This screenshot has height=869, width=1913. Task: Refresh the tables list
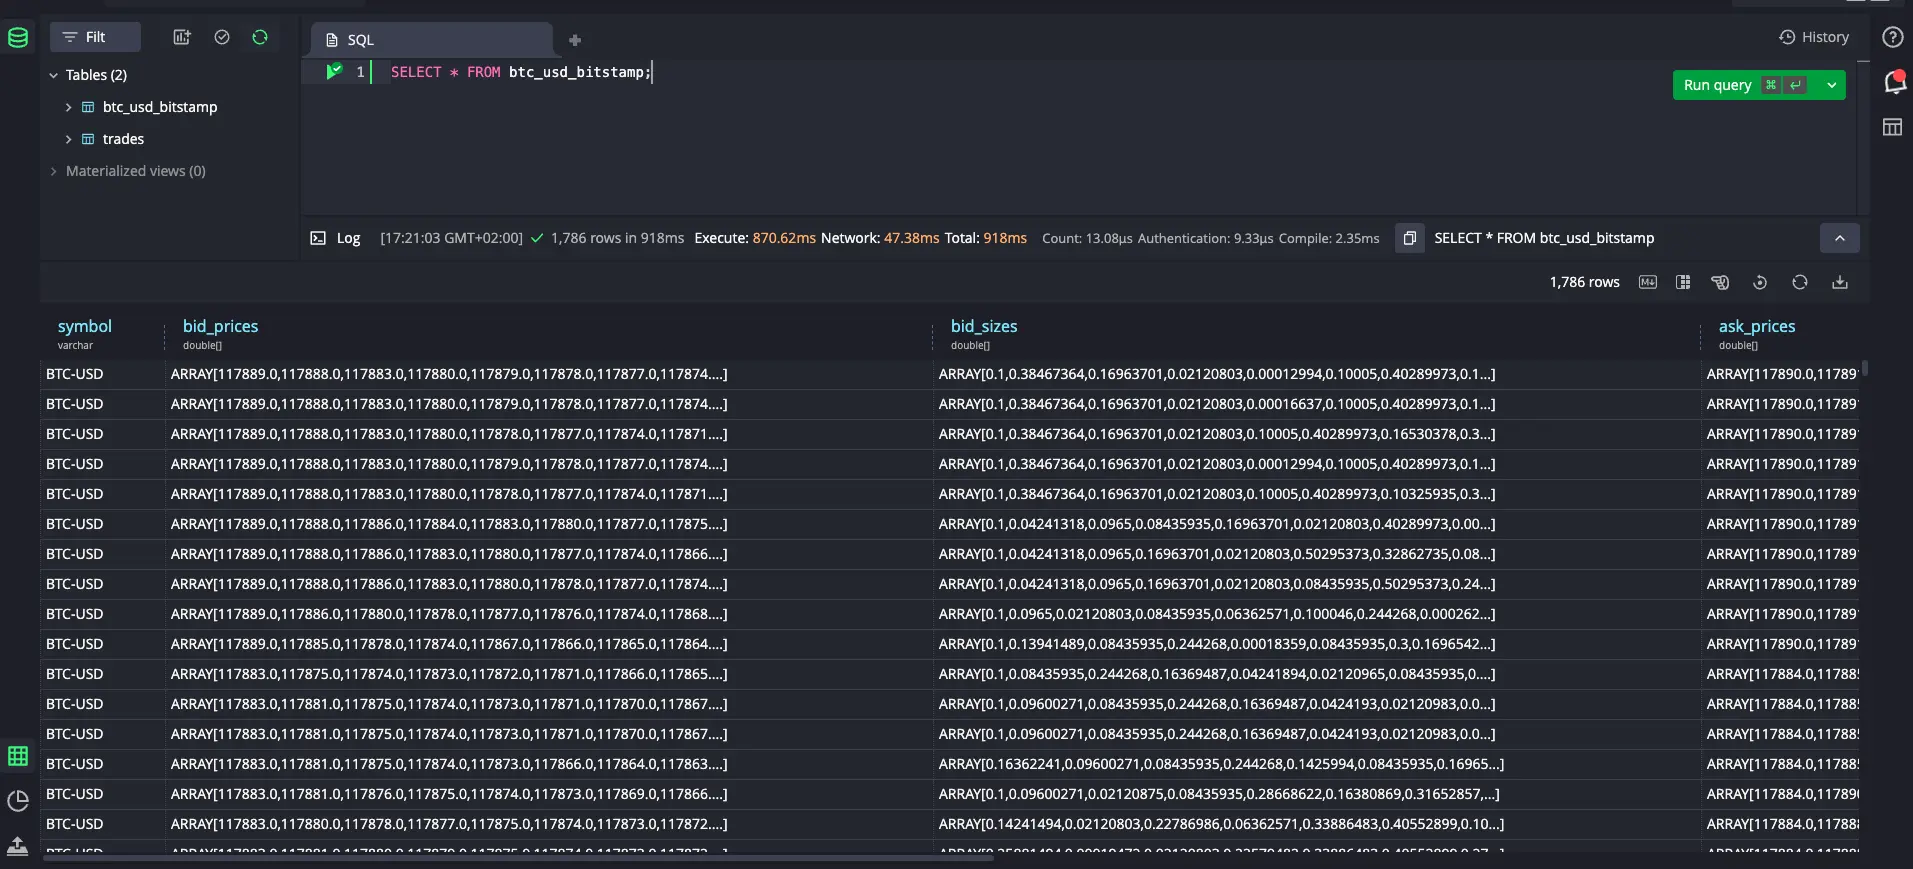(260, 37)
